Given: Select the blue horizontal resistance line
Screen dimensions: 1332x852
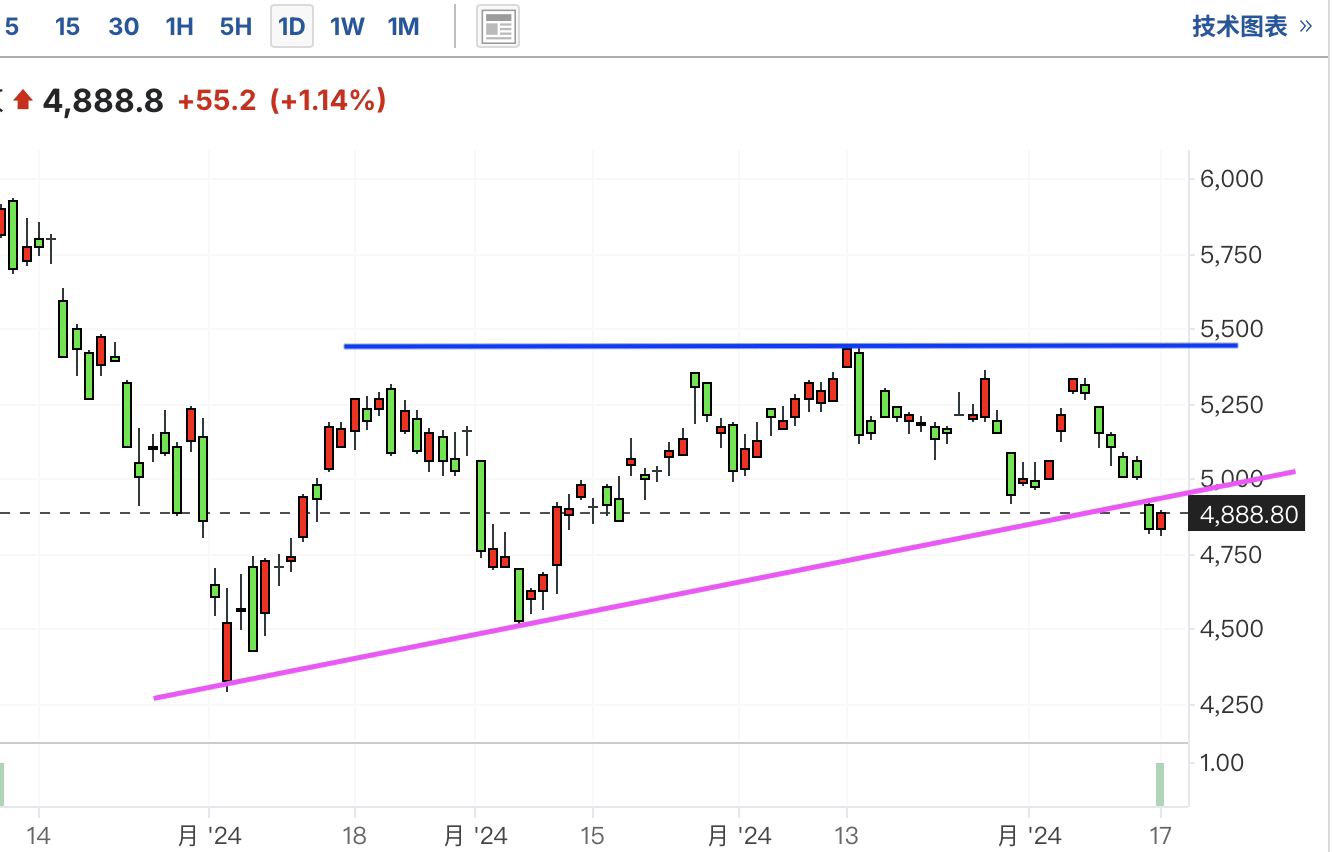Looking at the screenshot, I should coord(791,346).
